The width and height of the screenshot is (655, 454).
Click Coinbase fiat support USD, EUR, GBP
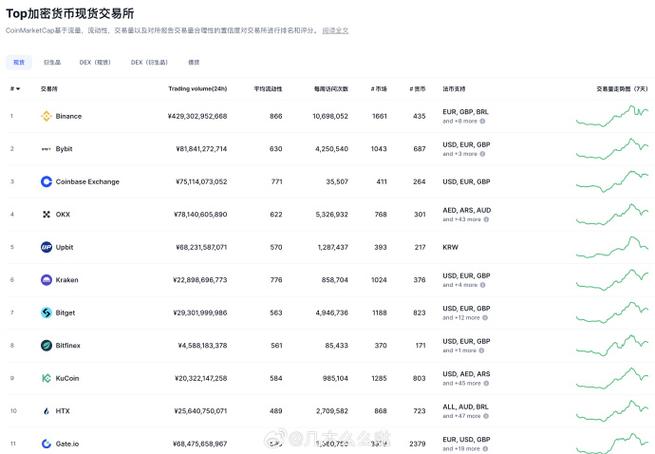(x=467, y=182)
